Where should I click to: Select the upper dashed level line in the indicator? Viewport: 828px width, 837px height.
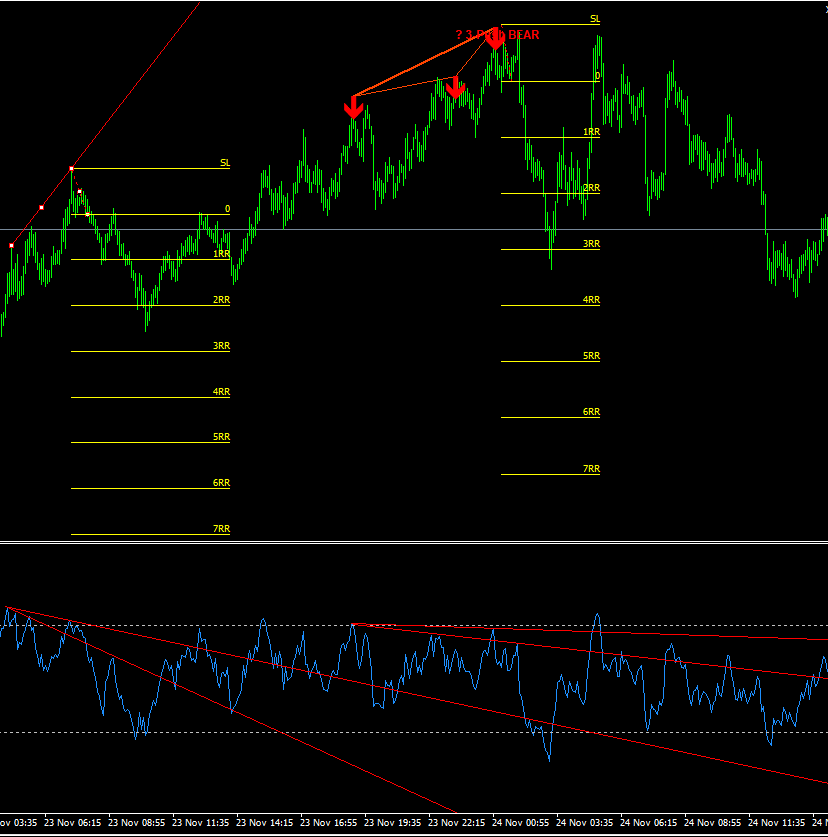pyautogui.click(x=414, y=625)
